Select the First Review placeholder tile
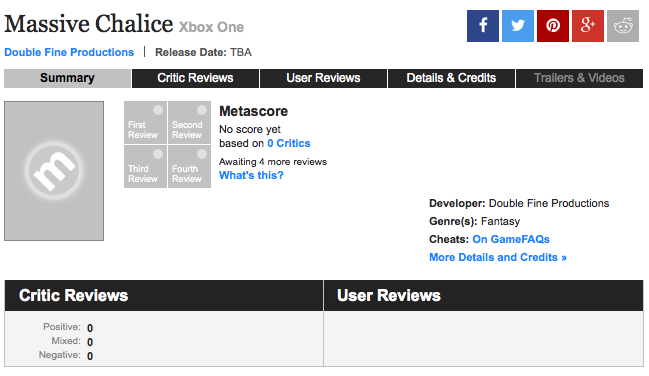Image resolution: width=649 pixels, height=376 pixels. coord(145,123)
